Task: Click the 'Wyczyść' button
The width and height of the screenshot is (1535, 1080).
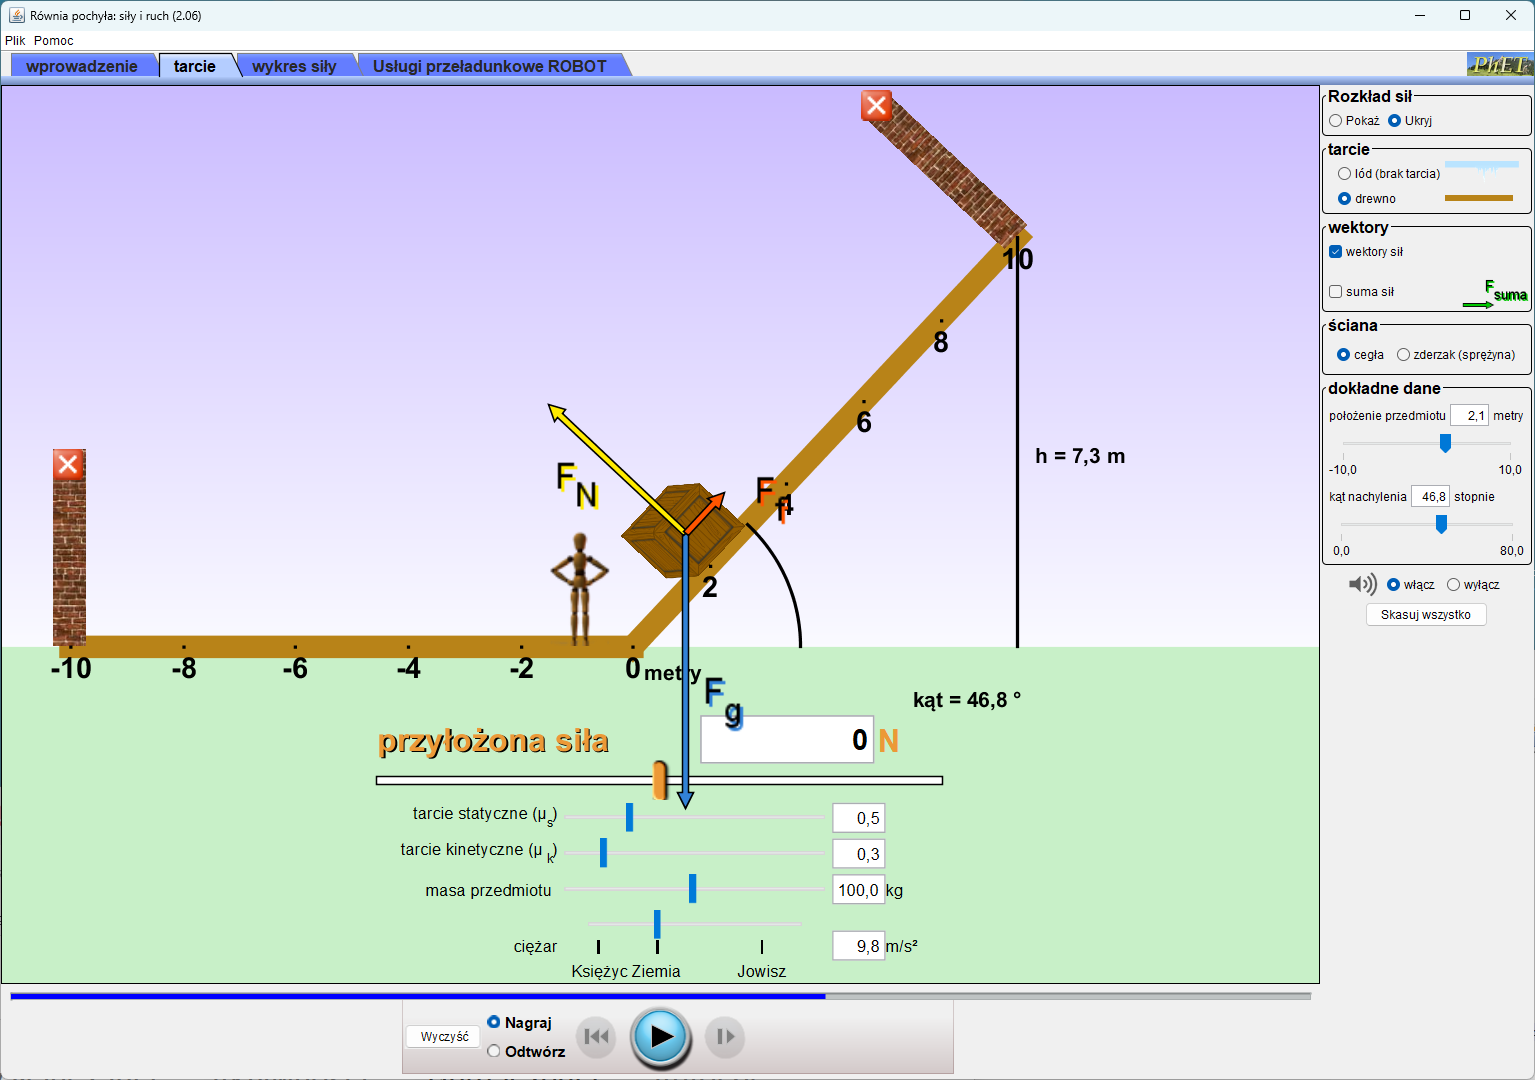Action: pos(444,1037)
